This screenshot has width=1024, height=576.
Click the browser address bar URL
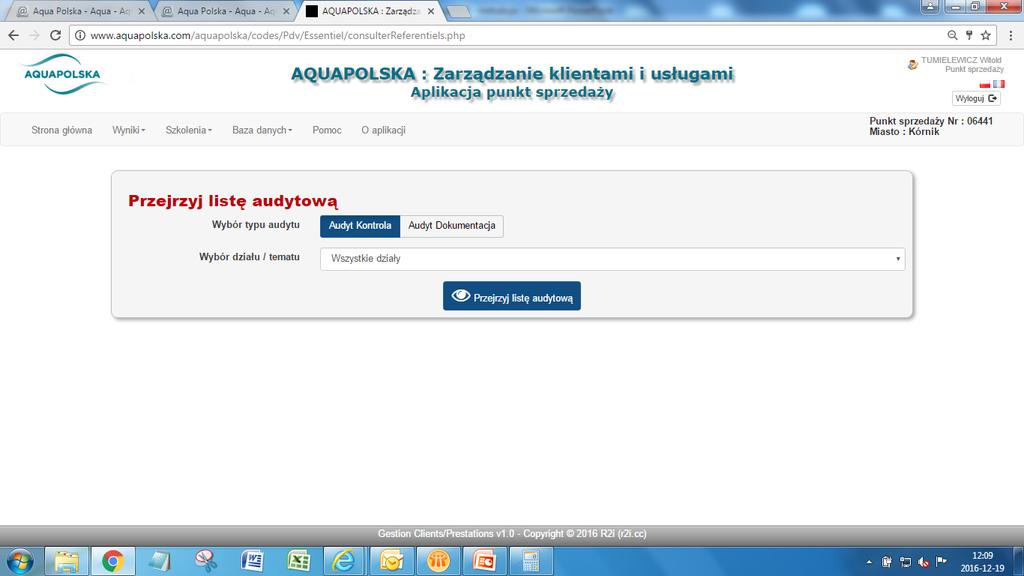coord(278,35)
